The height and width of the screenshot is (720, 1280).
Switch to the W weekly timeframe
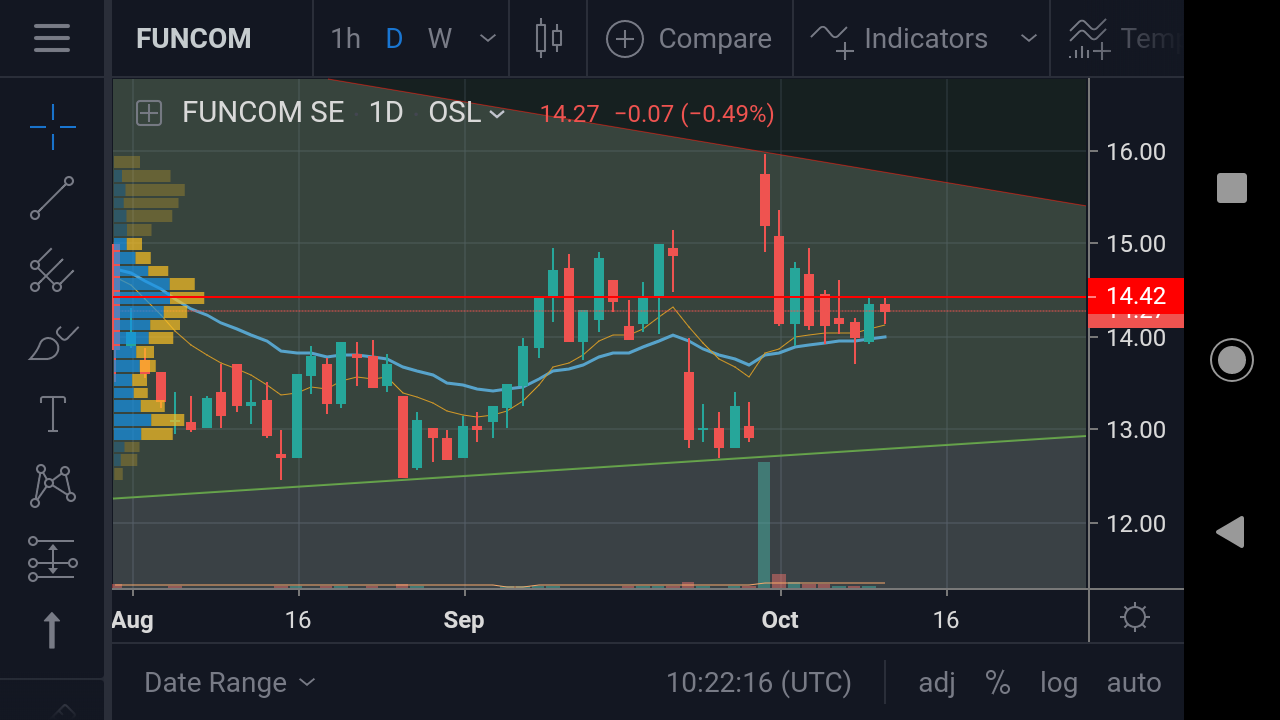[x=440, y=38]
